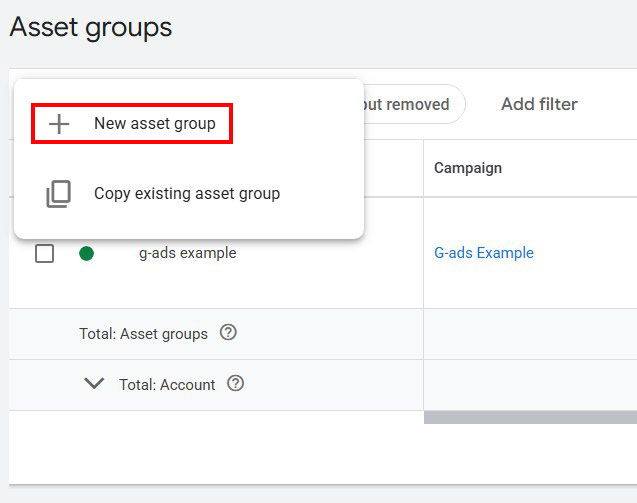Viewport: 637px width, 503px height.
Task: Click the "Asset groups" page heading
Action: tap(91, 28)
